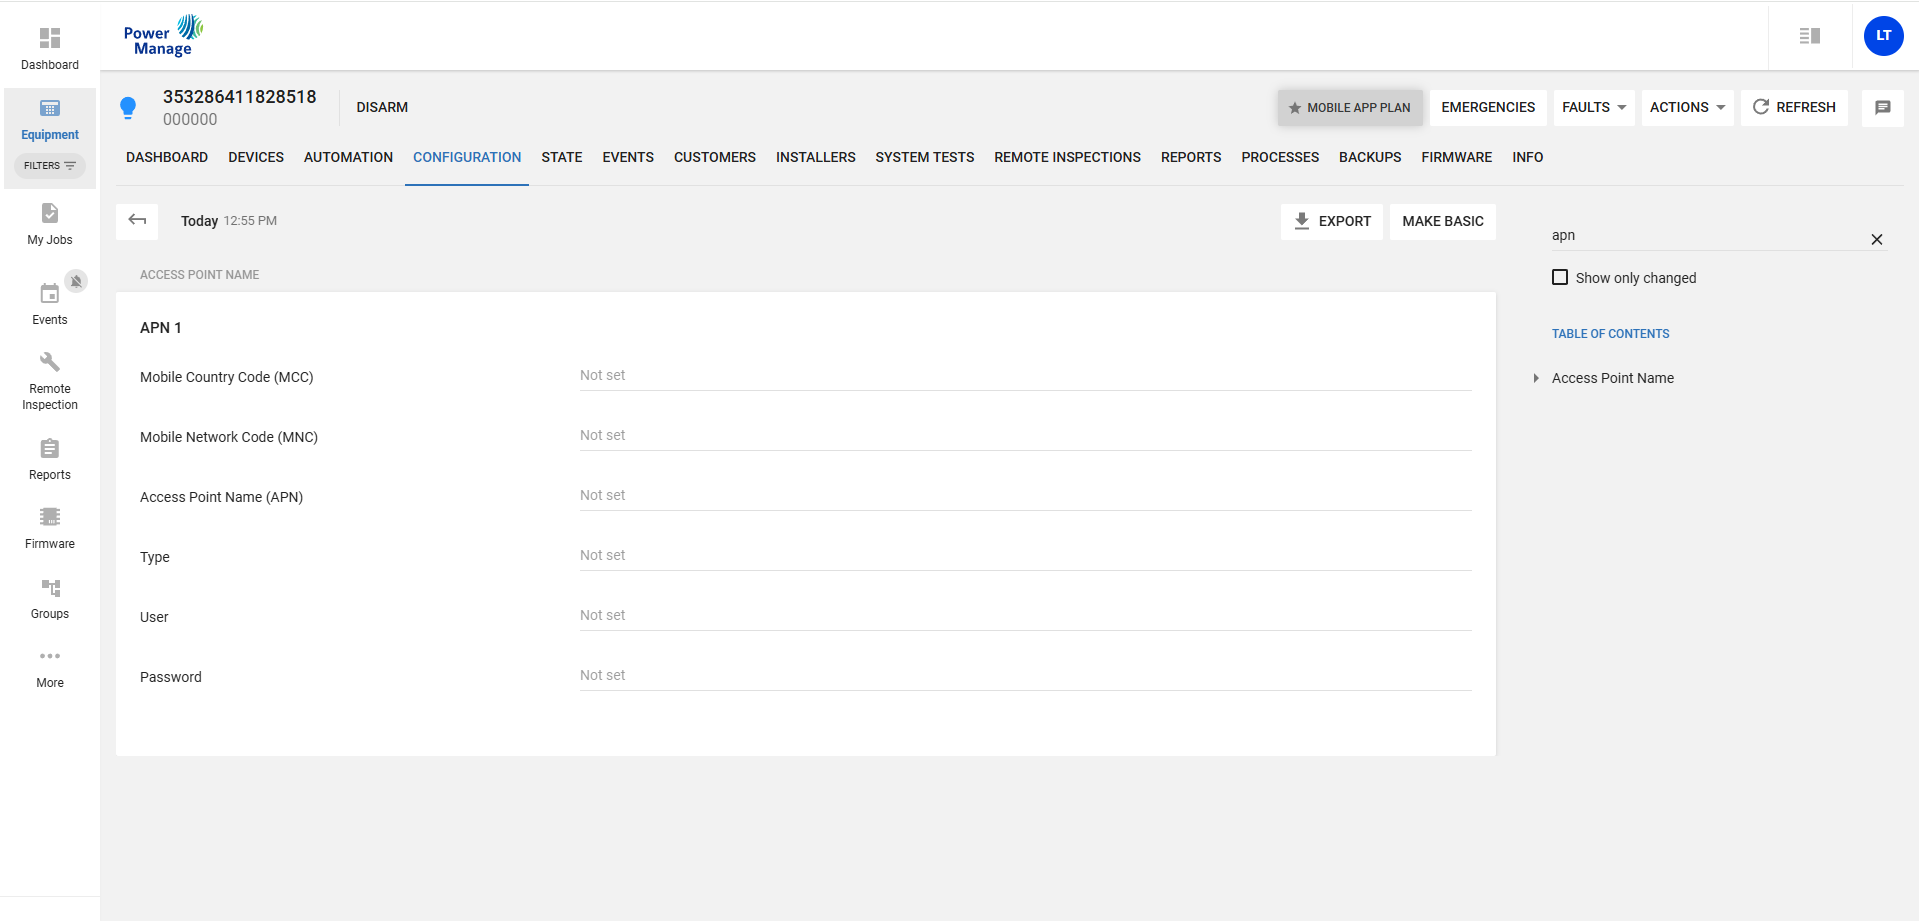Switch to the Devices tab

click(x=256, y=158)
